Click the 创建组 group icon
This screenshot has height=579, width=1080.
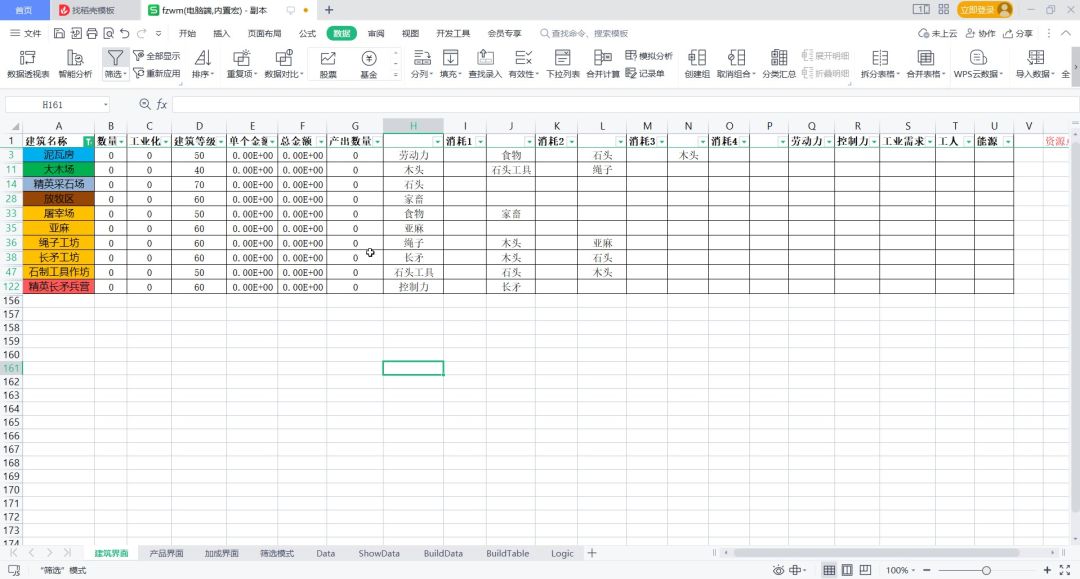(x=697, y=63)
